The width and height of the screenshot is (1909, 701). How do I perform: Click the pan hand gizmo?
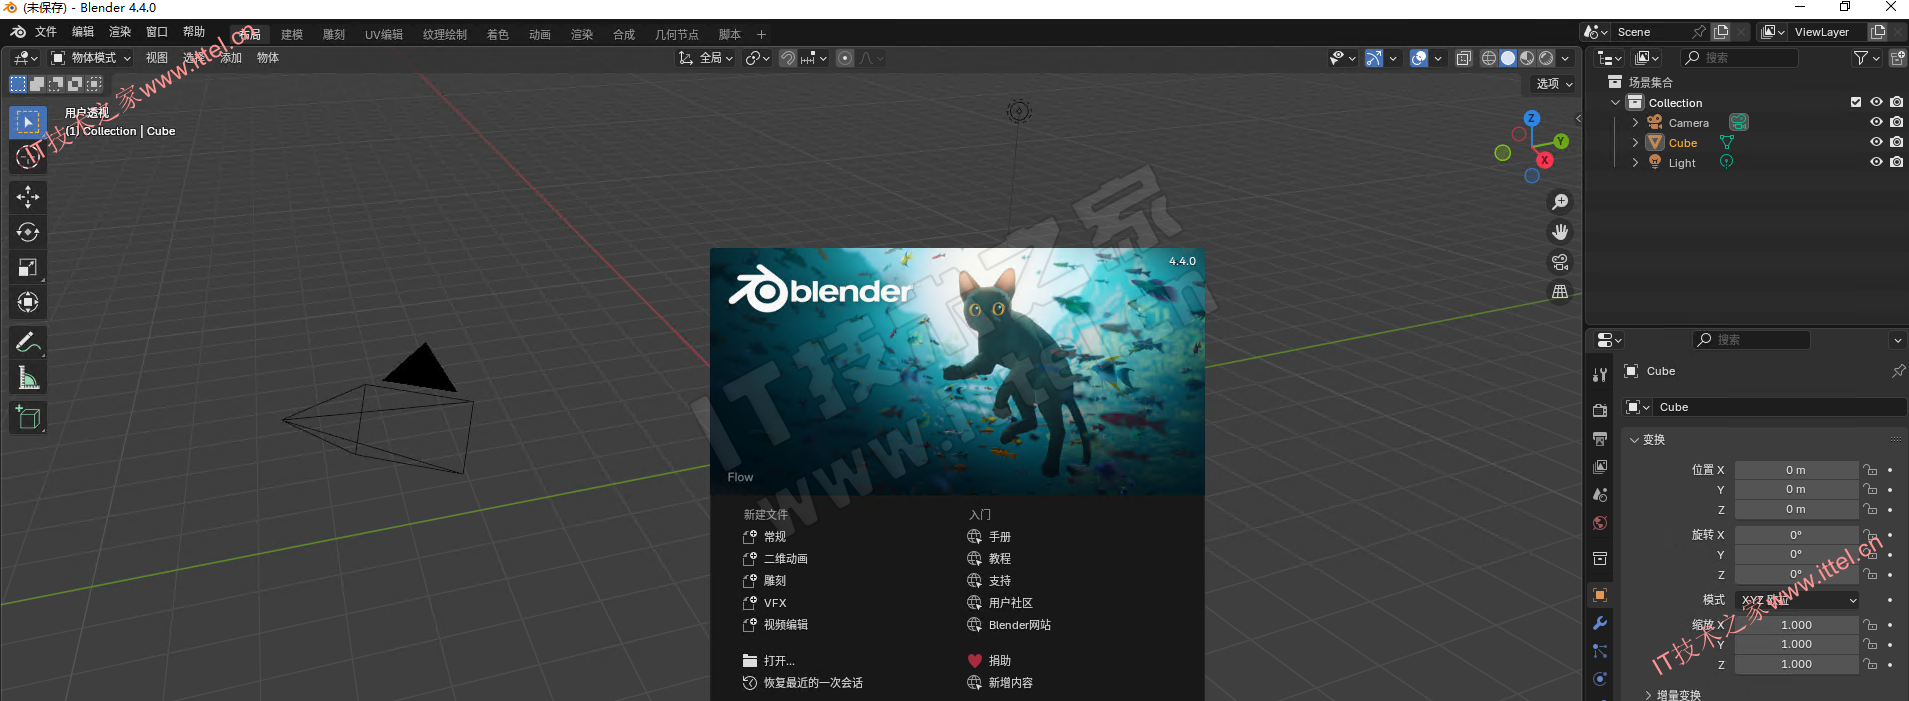(1560, 232)
